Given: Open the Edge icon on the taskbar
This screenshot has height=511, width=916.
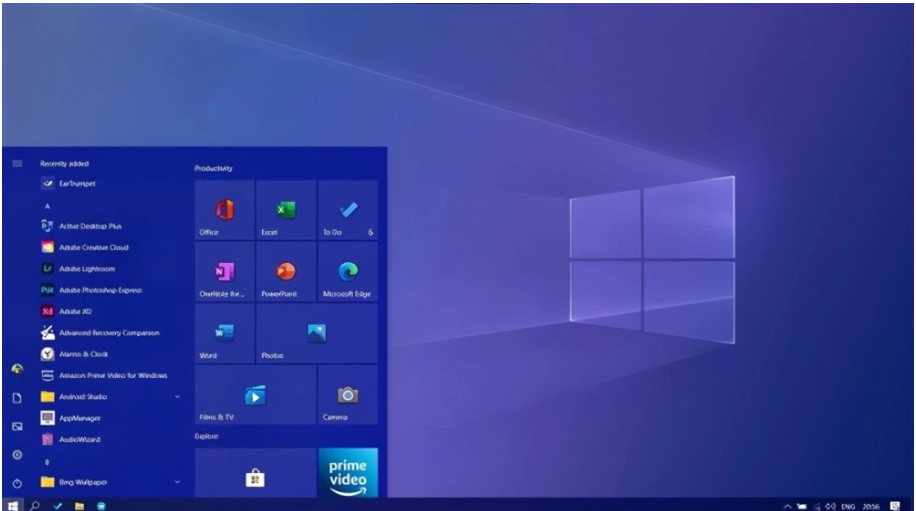Looking at the screenshot, I should [101, 506].
